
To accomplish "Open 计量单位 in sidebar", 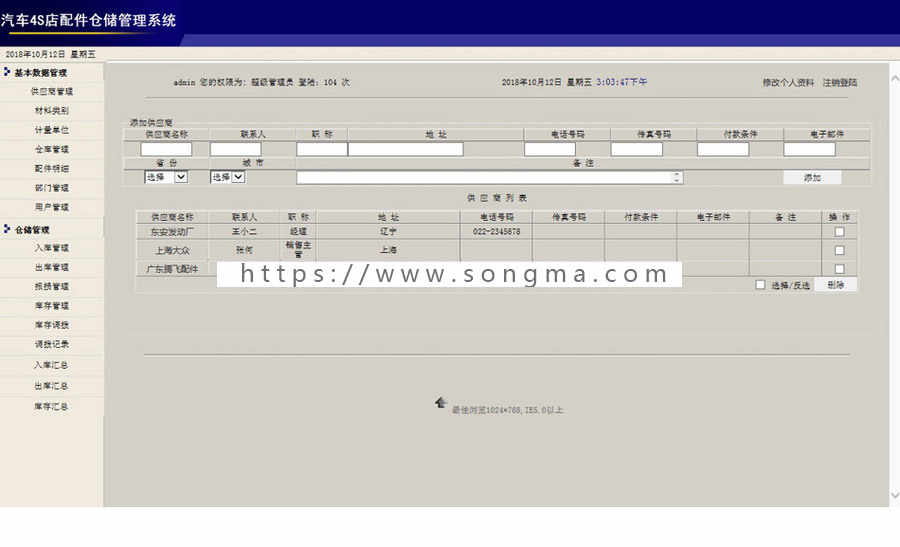I will [52, 130].
